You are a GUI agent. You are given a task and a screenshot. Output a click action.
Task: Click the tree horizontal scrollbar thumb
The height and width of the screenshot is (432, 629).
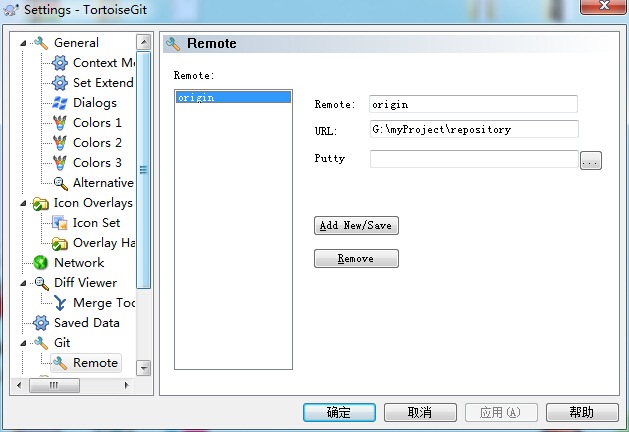(x=54, y=385)
